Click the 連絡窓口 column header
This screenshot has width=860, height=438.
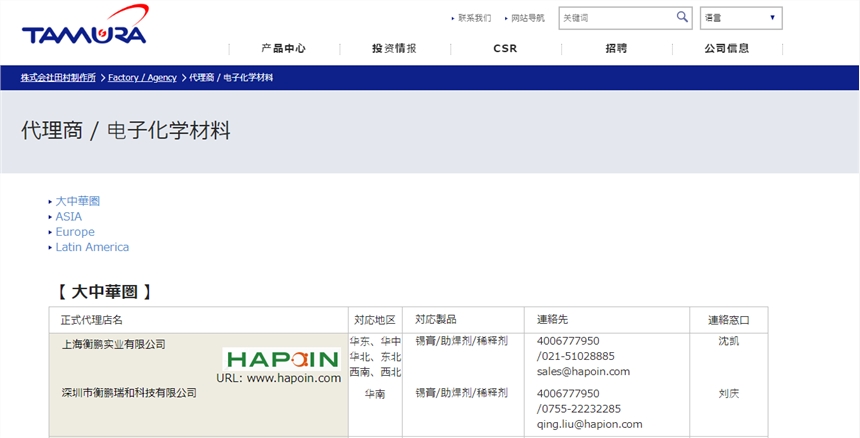click(x=728, y=320)
